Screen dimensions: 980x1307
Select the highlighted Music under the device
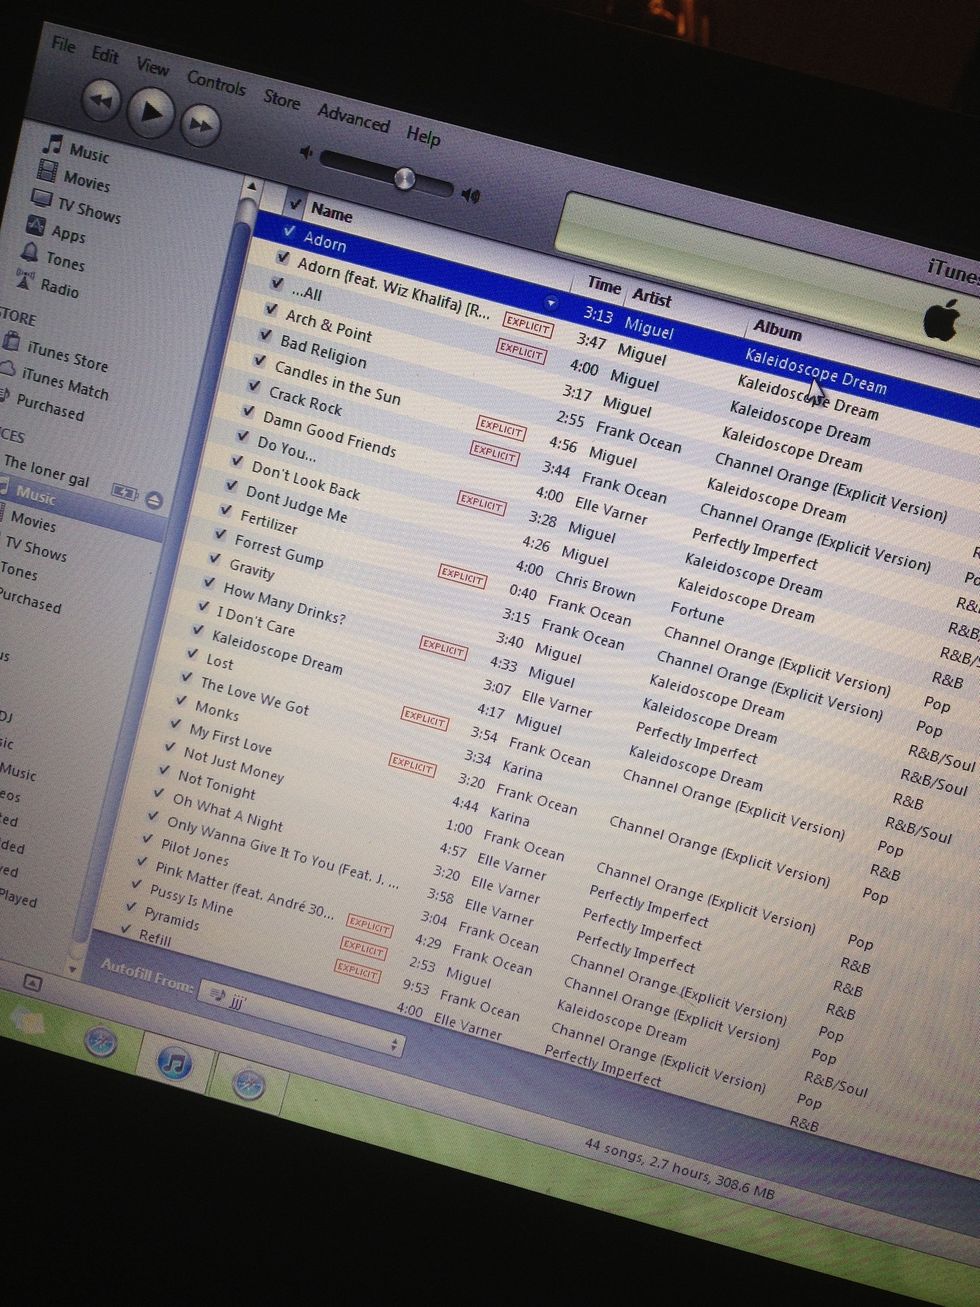[x=36, y=496]
